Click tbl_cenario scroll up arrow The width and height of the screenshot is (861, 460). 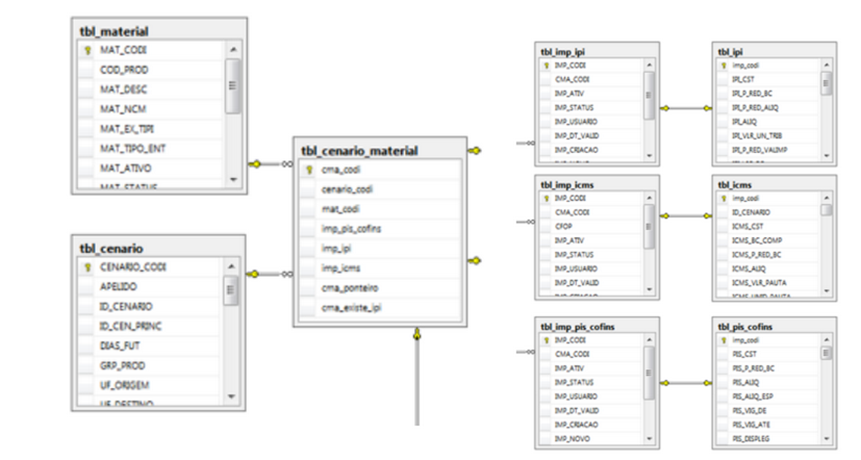click(231, 266)
